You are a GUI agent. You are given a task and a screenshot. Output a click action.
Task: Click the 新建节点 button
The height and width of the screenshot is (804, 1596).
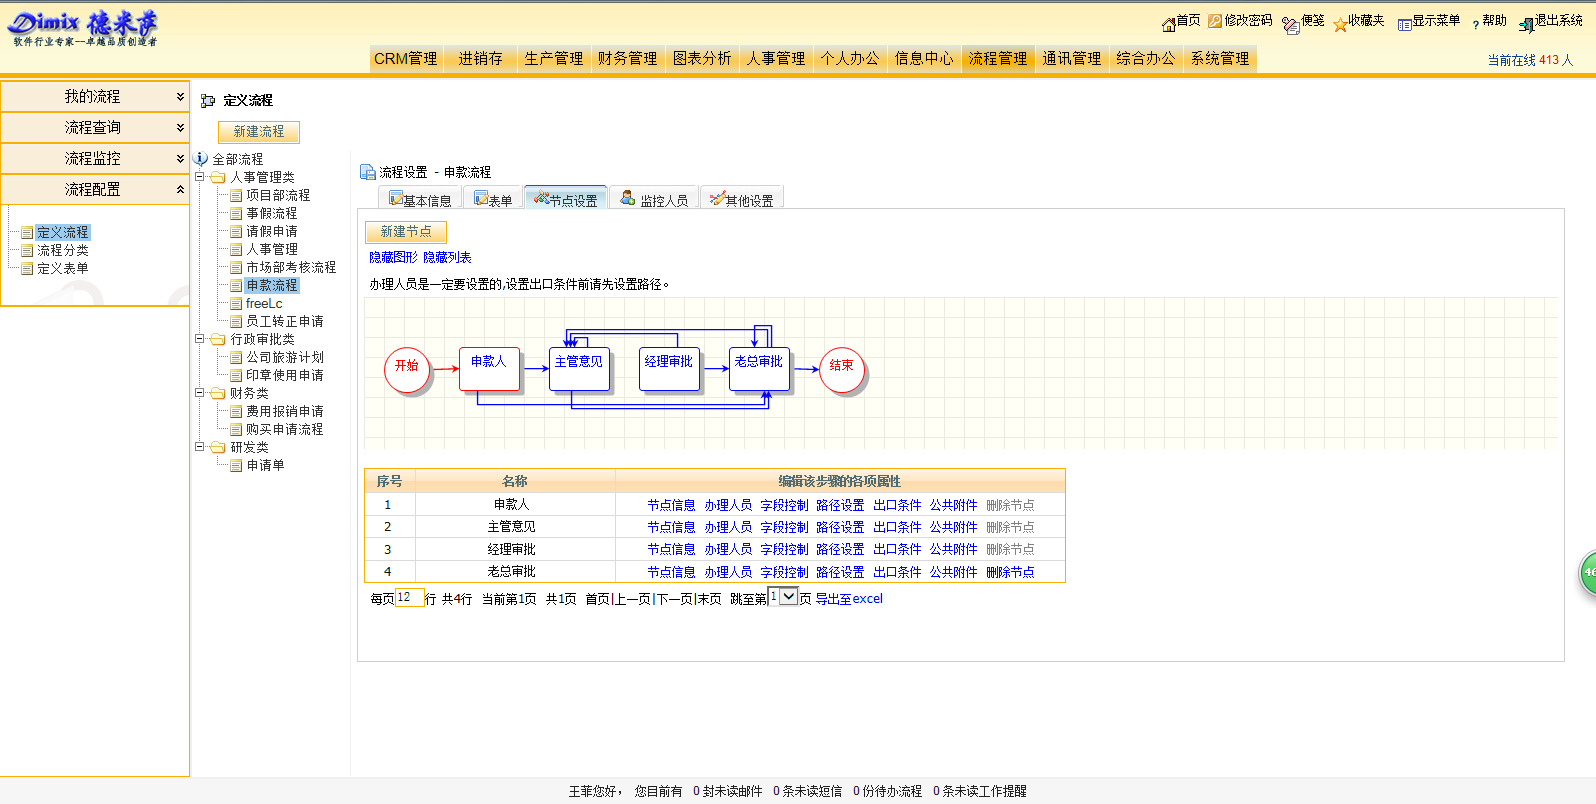(406, 232)
